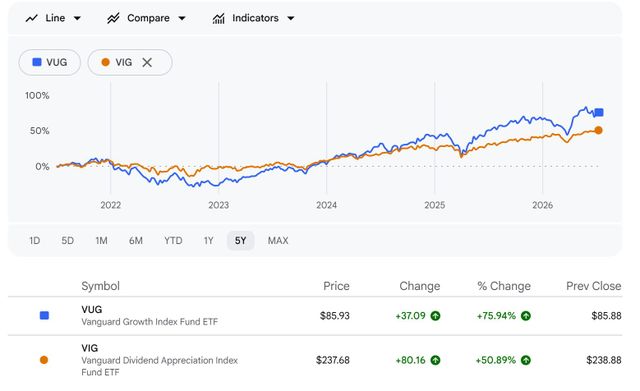Click the green up-arrow beside +75.94%
The height and width of the screenshot is (391, 640).
[x=526, y=316]
